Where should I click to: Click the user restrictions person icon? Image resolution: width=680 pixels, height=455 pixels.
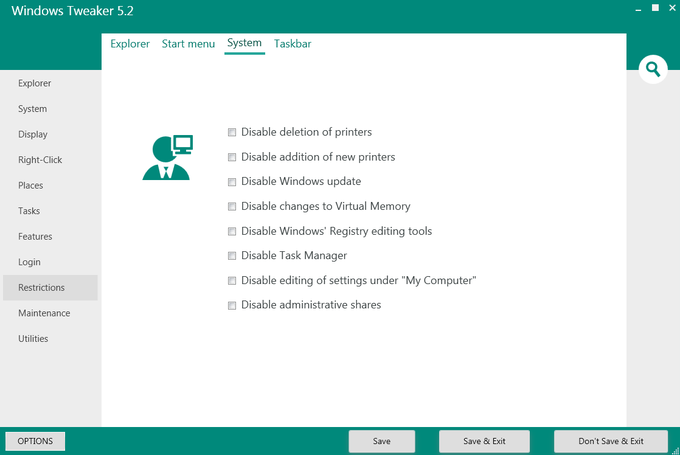pyautogui.click(x=167, y=157)
